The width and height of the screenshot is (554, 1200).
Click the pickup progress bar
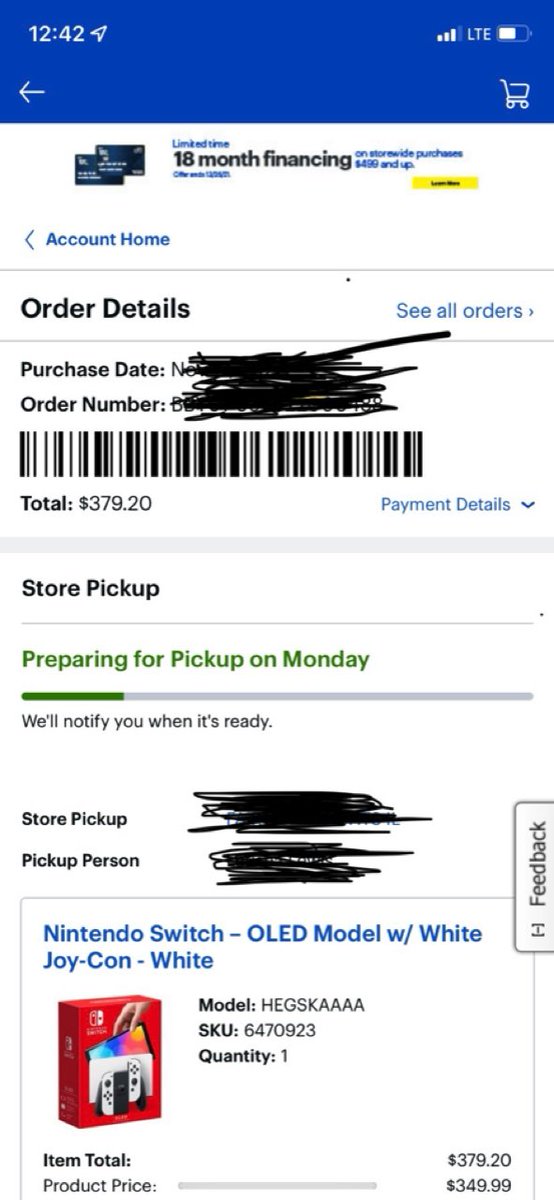(x=277, y=696)
